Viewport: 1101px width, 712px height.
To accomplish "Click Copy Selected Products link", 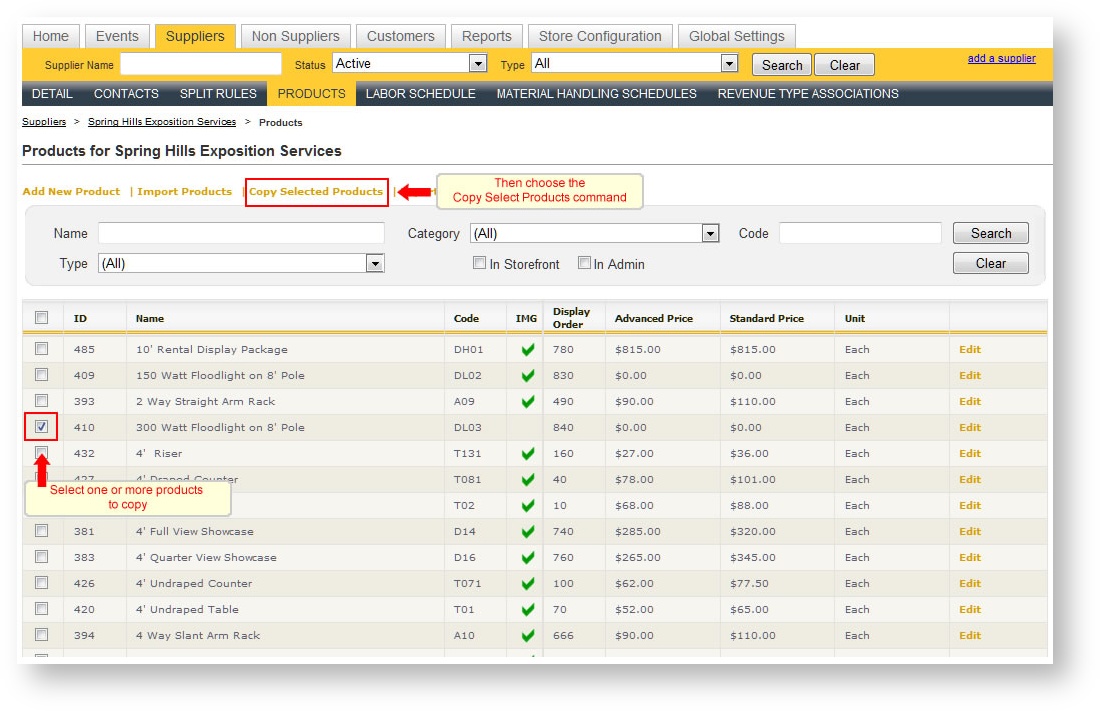I will click(316, 192).
